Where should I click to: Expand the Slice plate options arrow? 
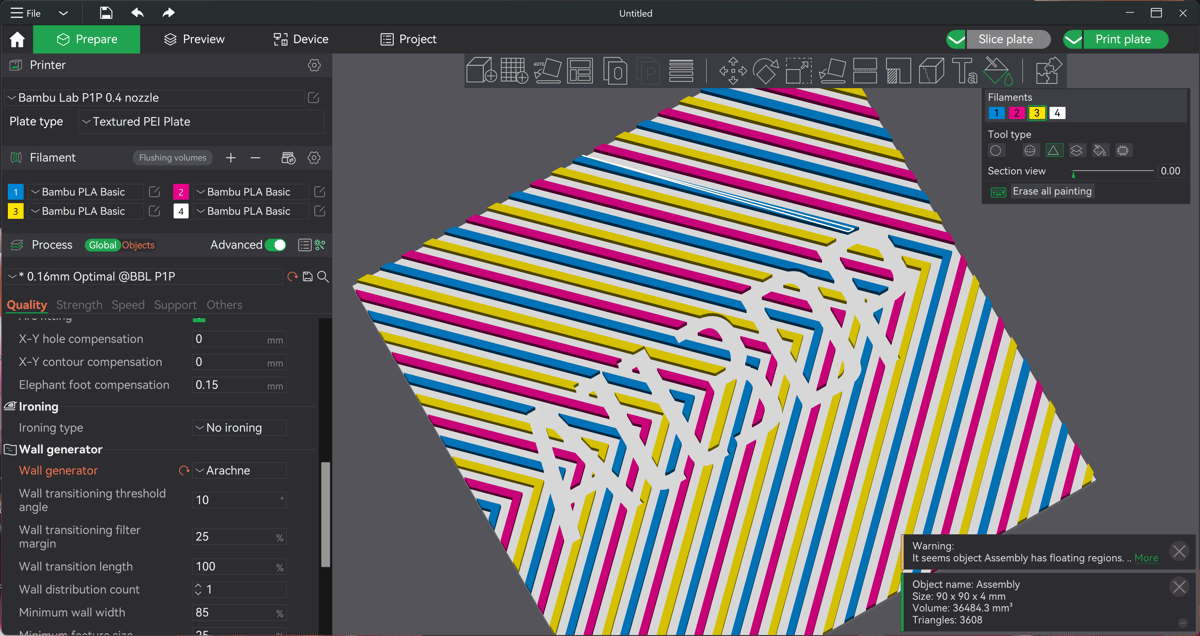point(957,40)
